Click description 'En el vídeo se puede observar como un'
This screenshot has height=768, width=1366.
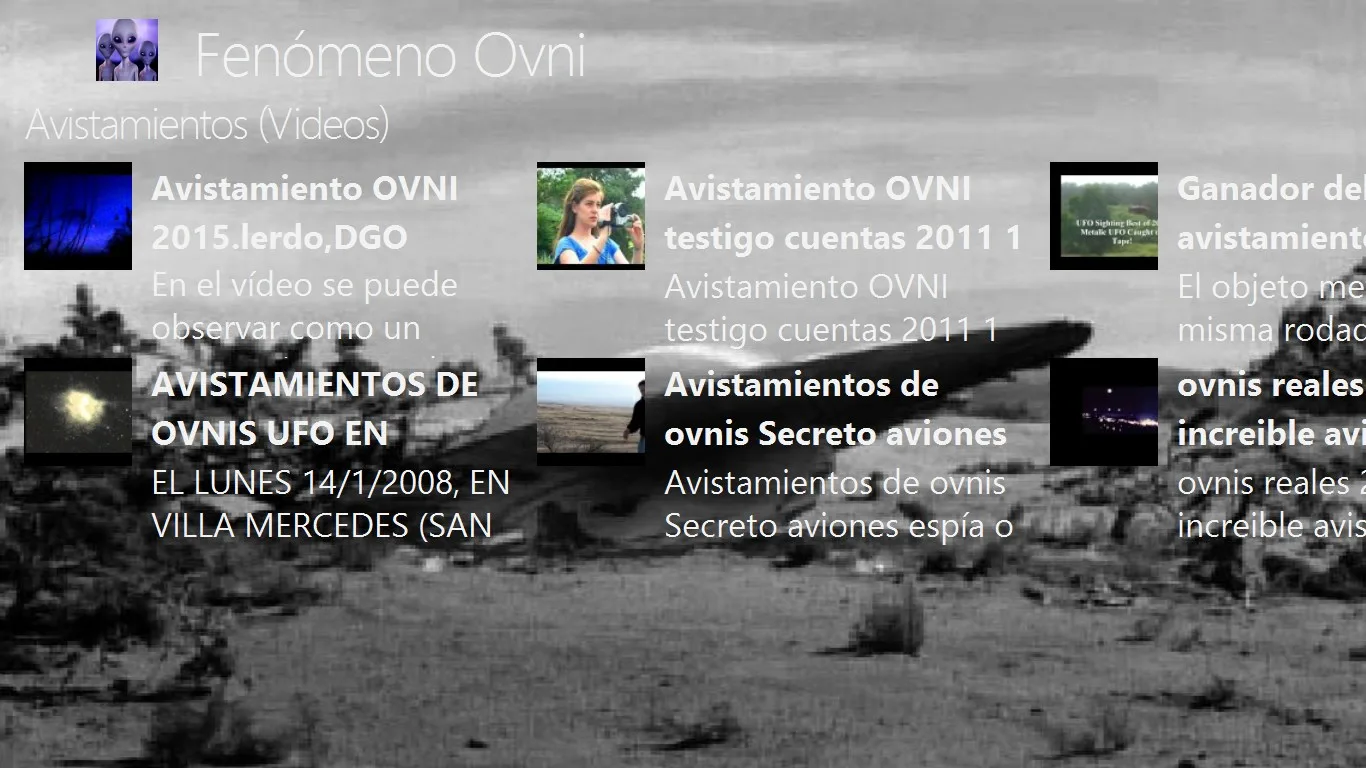pyautogui.click(x=305, y=306)
